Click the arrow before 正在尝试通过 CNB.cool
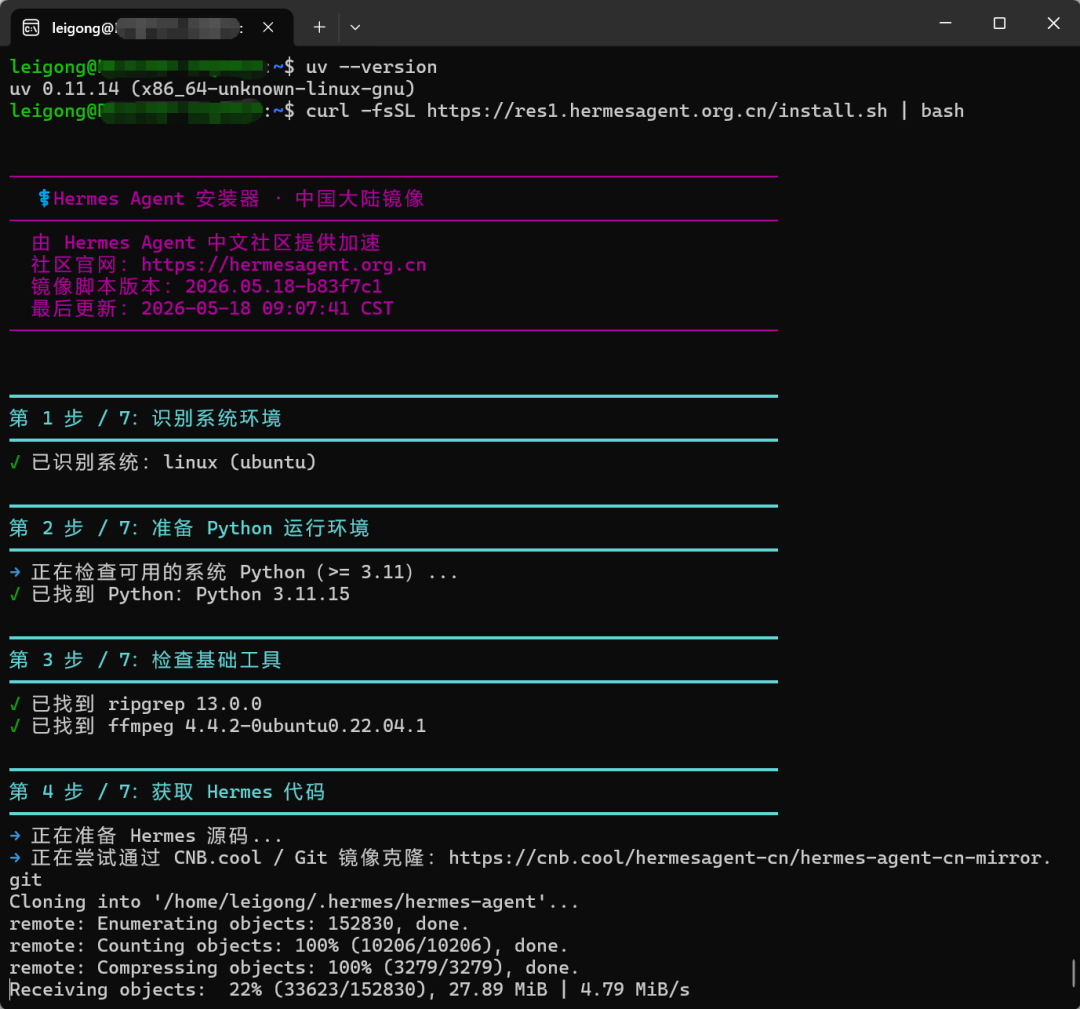This screenshot has width=1080, height=1009. 15,858
